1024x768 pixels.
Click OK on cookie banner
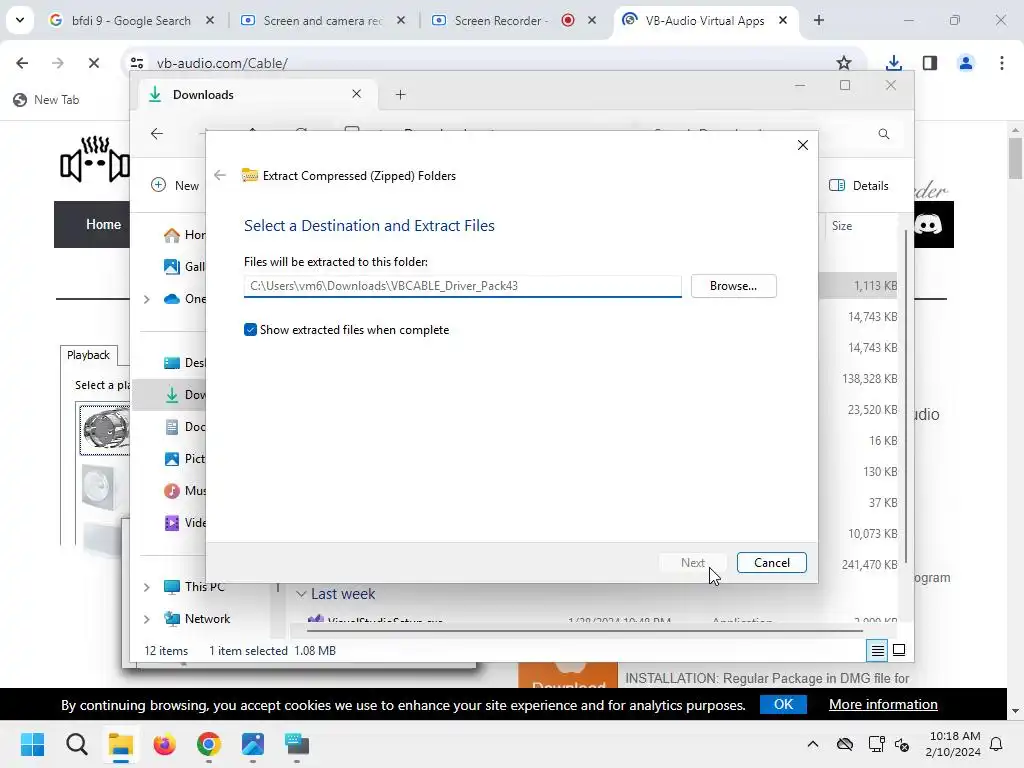tap(783, 705)
